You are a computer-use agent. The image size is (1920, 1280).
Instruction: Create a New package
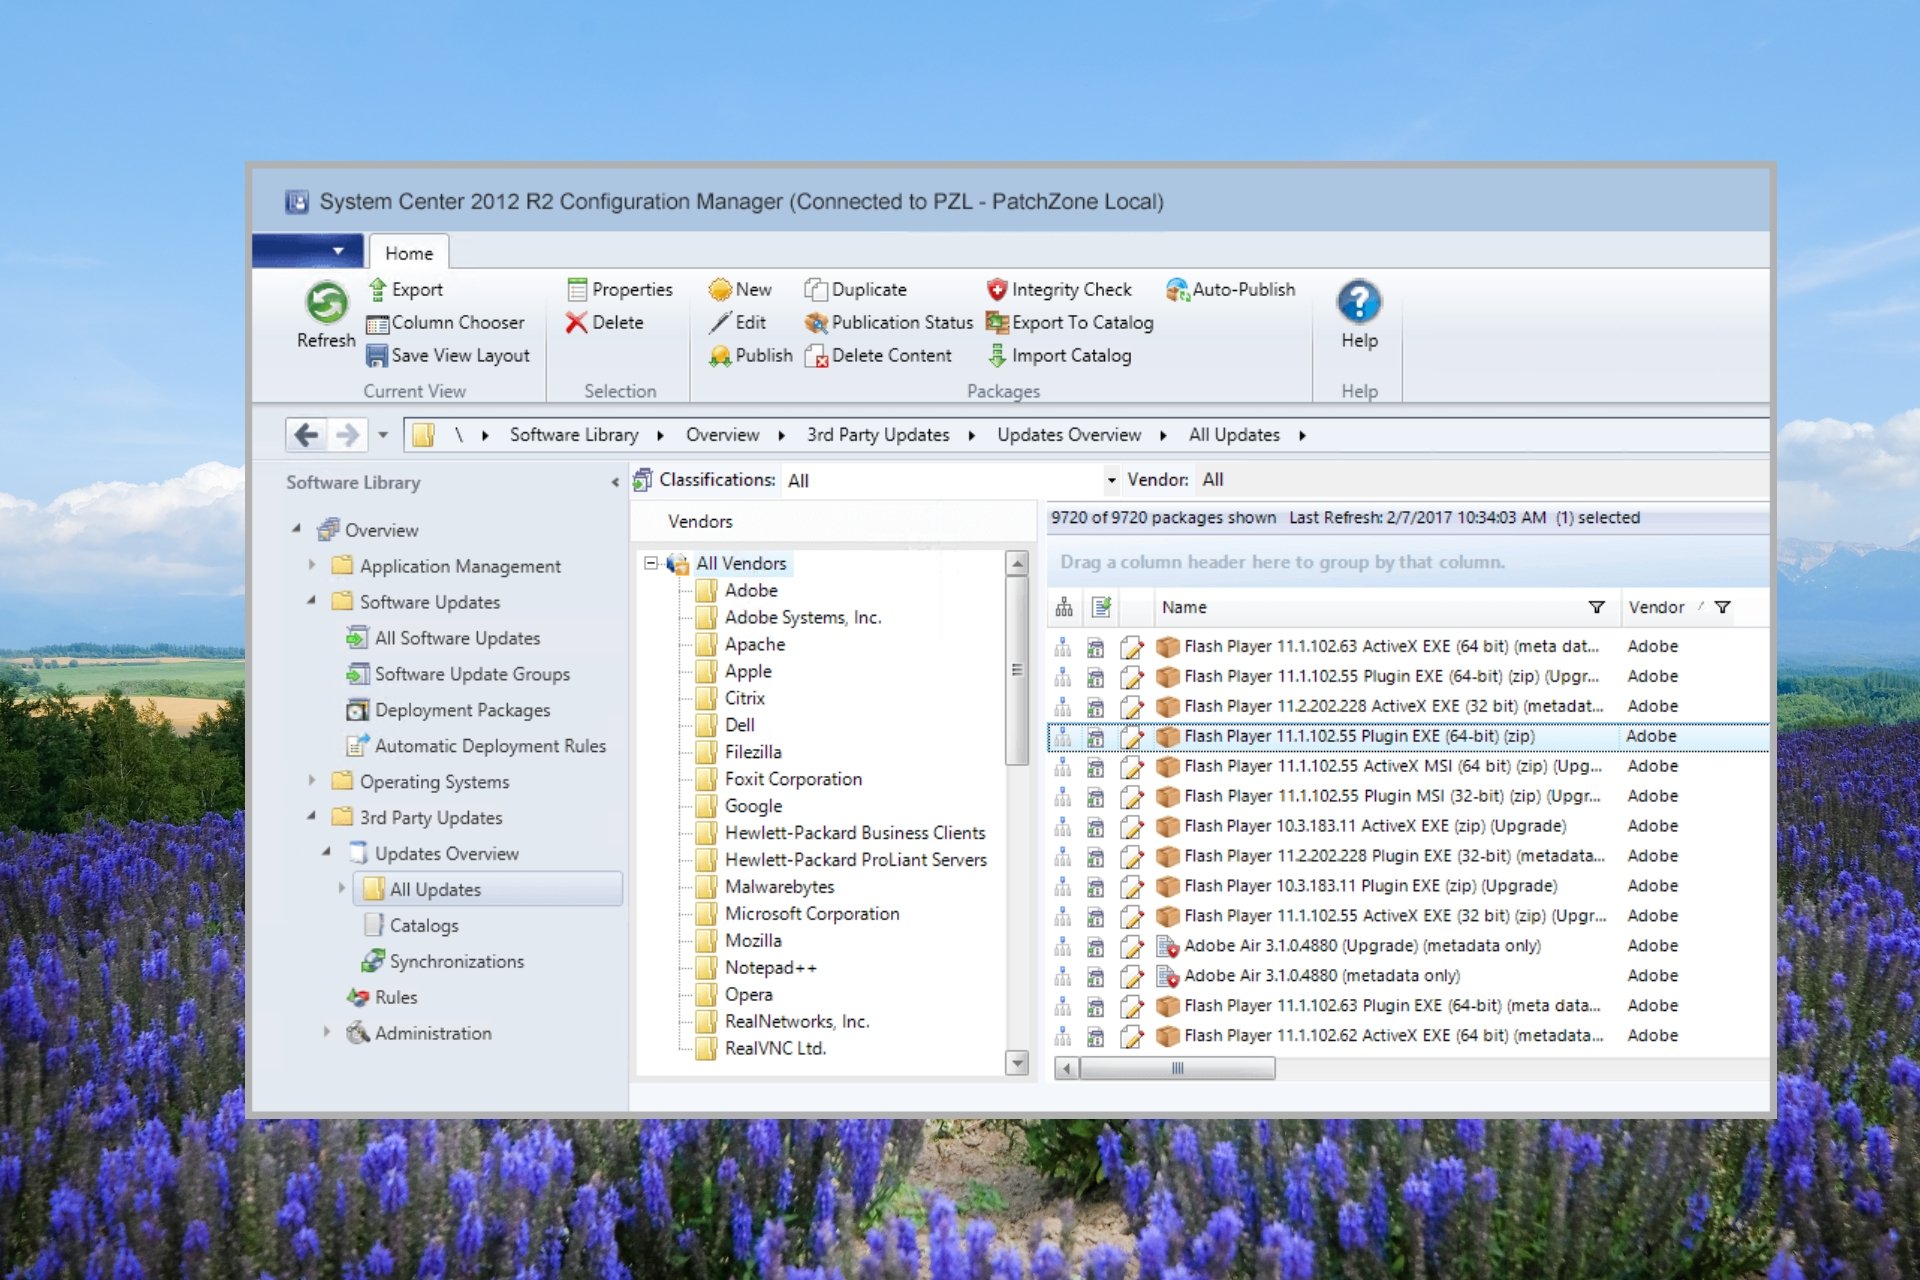pyautogui.click(x=740, y=289)
